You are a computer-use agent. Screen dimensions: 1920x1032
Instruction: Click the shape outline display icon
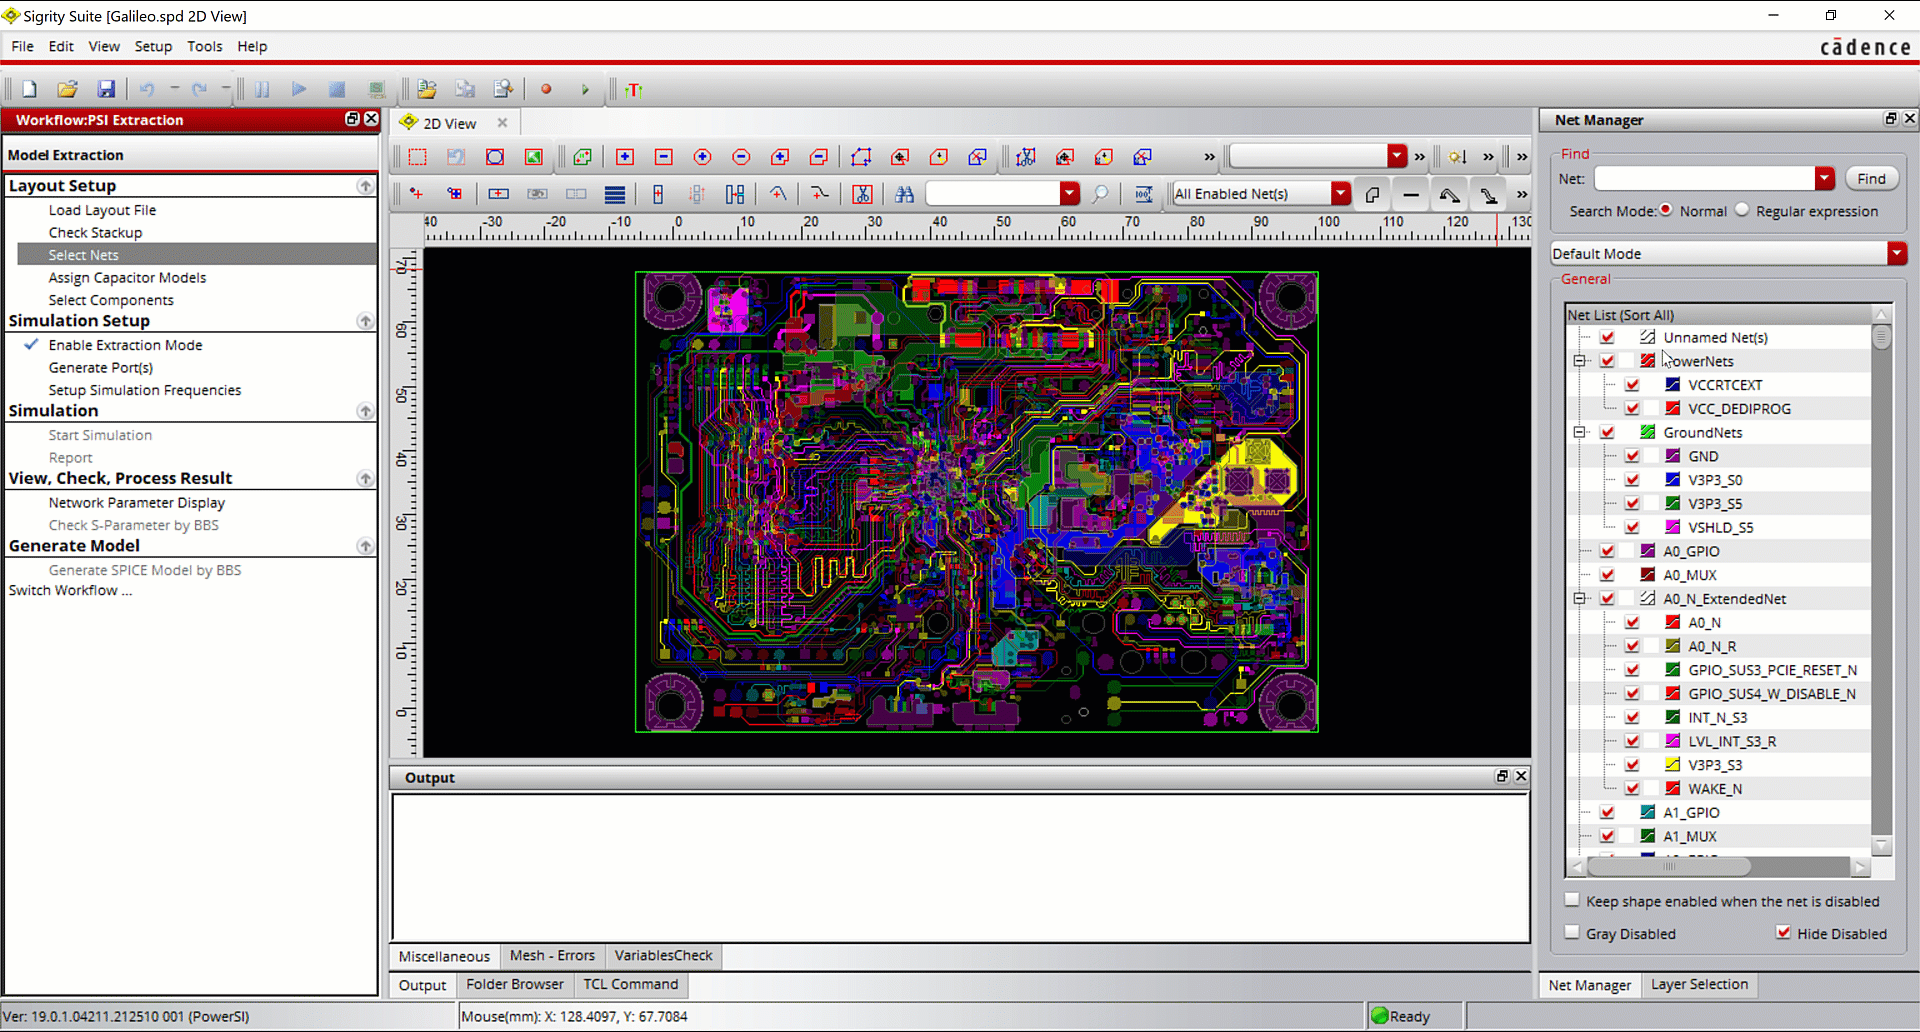click(1372, 194)
